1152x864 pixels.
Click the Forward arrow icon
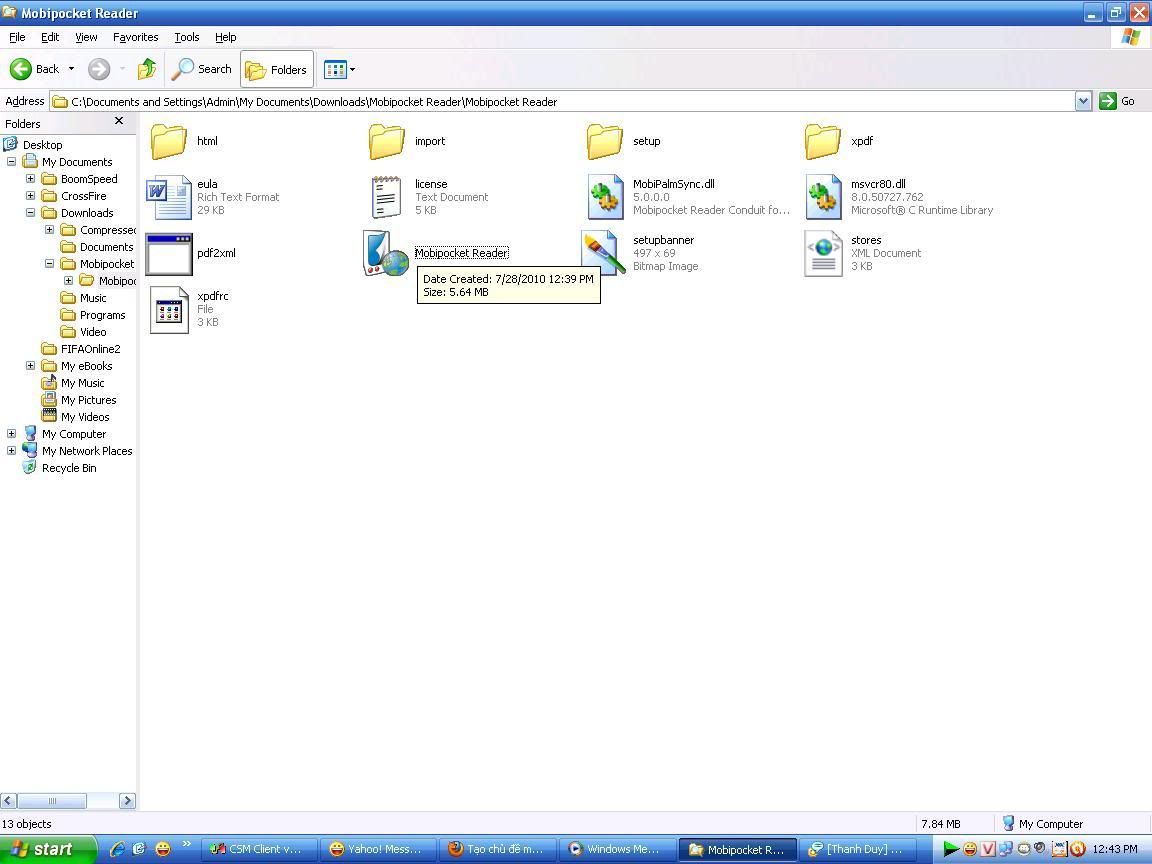click(x=99, y=69)
